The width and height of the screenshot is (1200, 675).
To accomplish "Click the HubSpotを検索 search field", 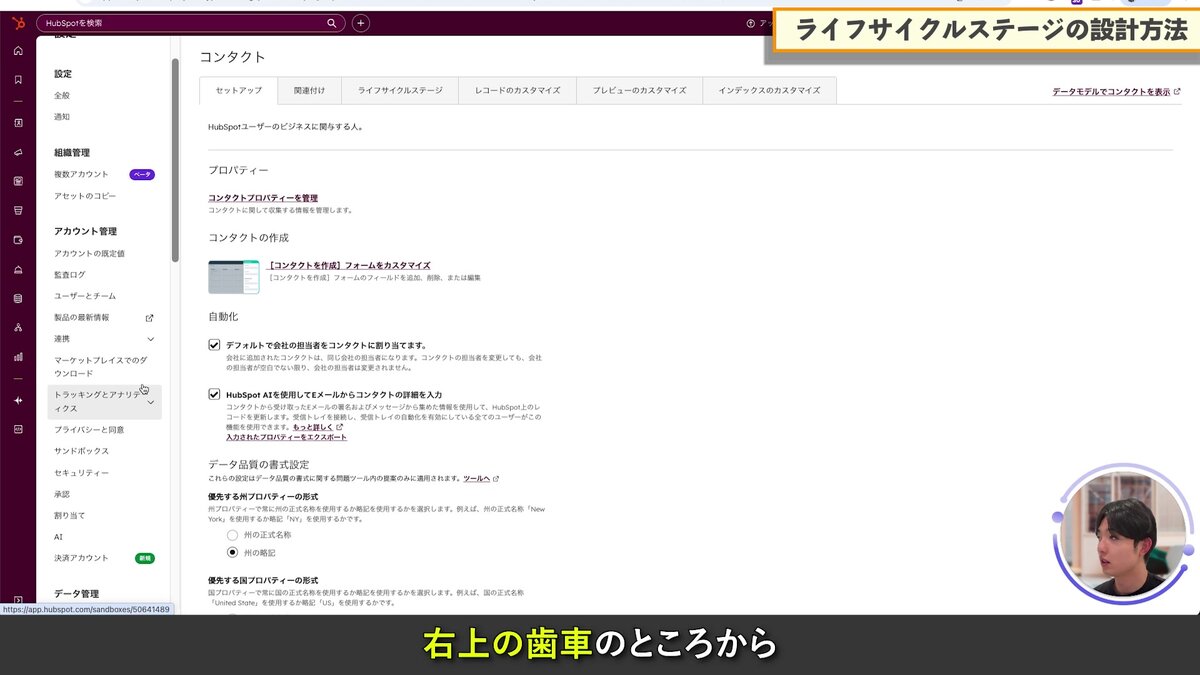I will point(190,20).
